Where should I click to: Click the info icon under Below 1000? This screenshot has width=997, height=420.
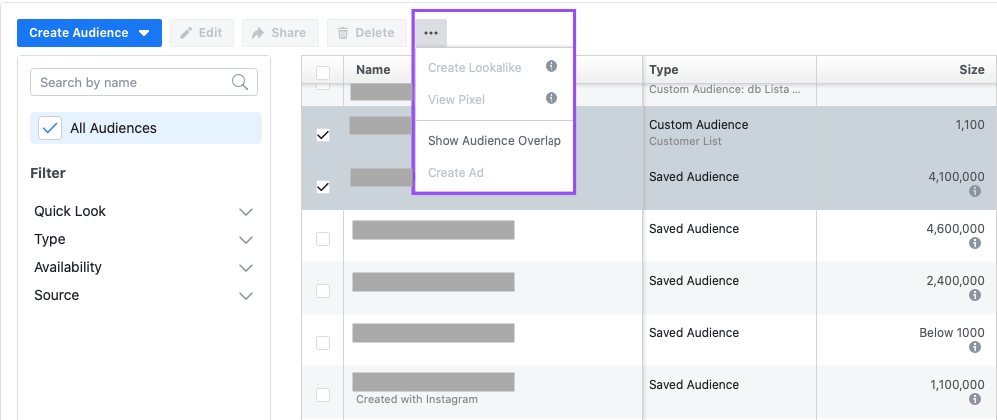[975, 348]
